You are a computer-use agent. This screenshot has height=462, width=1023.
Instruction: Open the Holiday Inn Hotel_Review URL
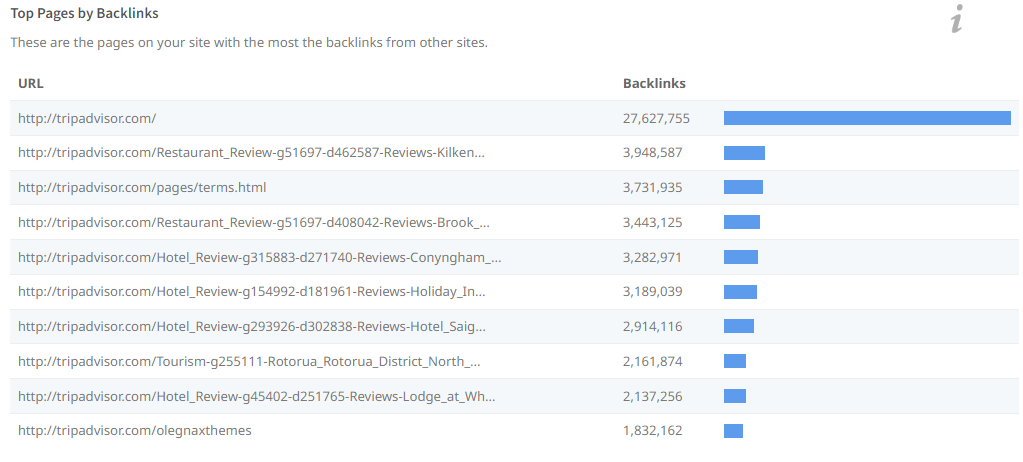[x=254, y=292]
